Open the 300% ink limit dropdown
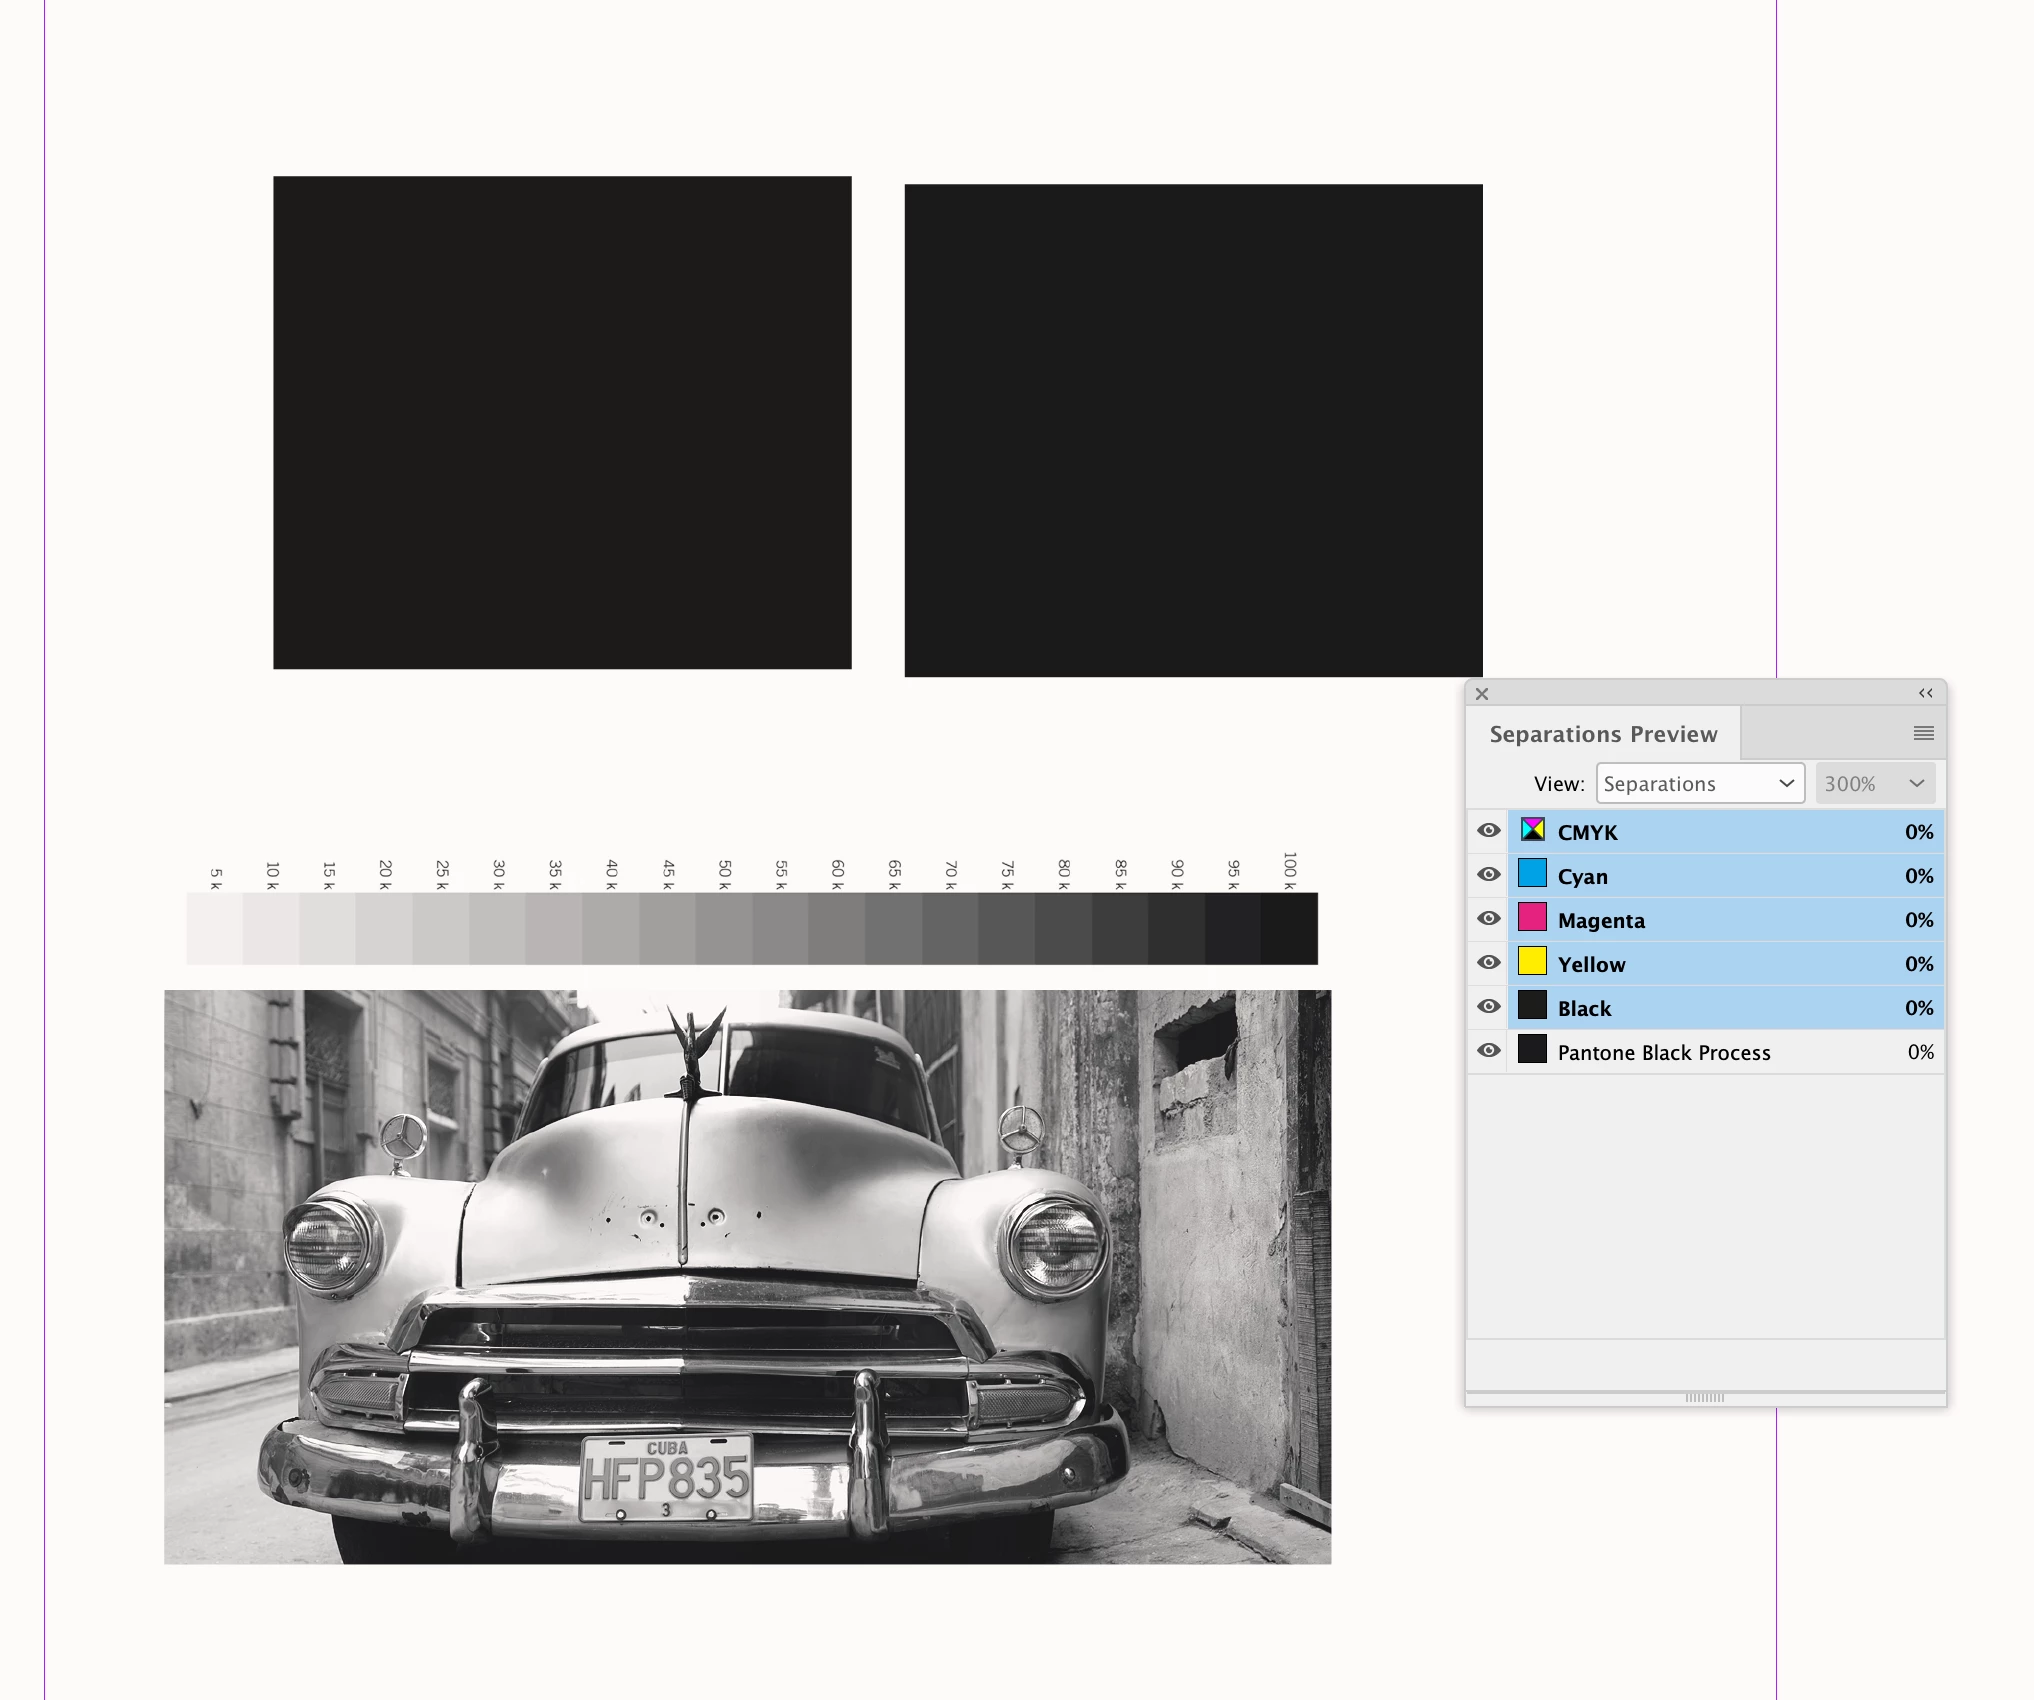 (x=1874, y=784)
